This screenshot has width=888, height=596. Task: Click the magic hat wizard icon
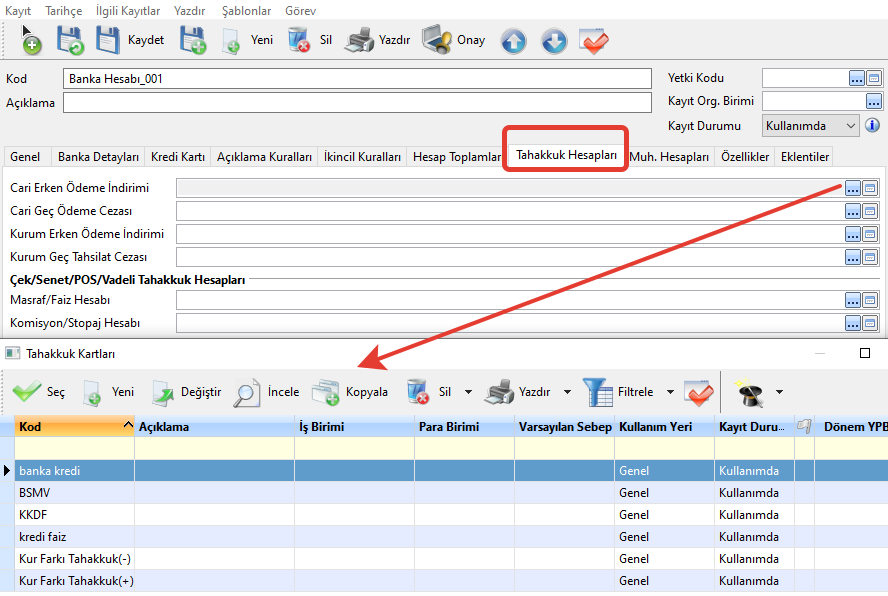pyautogui.click(x=746, y=392)
